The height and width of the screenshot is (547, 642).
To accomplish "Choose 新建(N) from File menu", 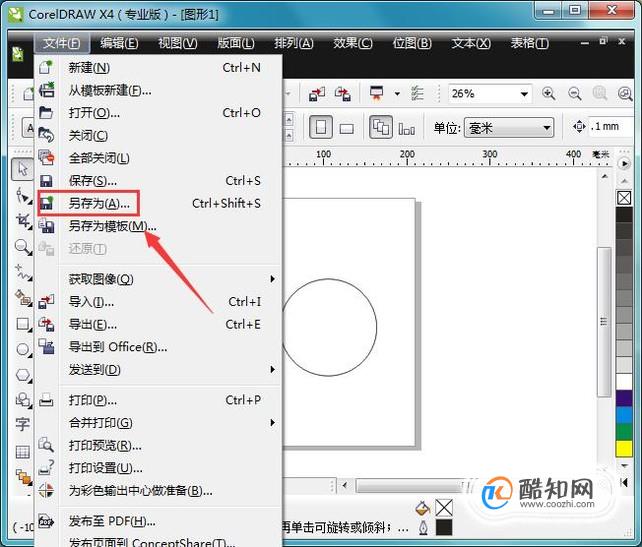I will point(159,68).
